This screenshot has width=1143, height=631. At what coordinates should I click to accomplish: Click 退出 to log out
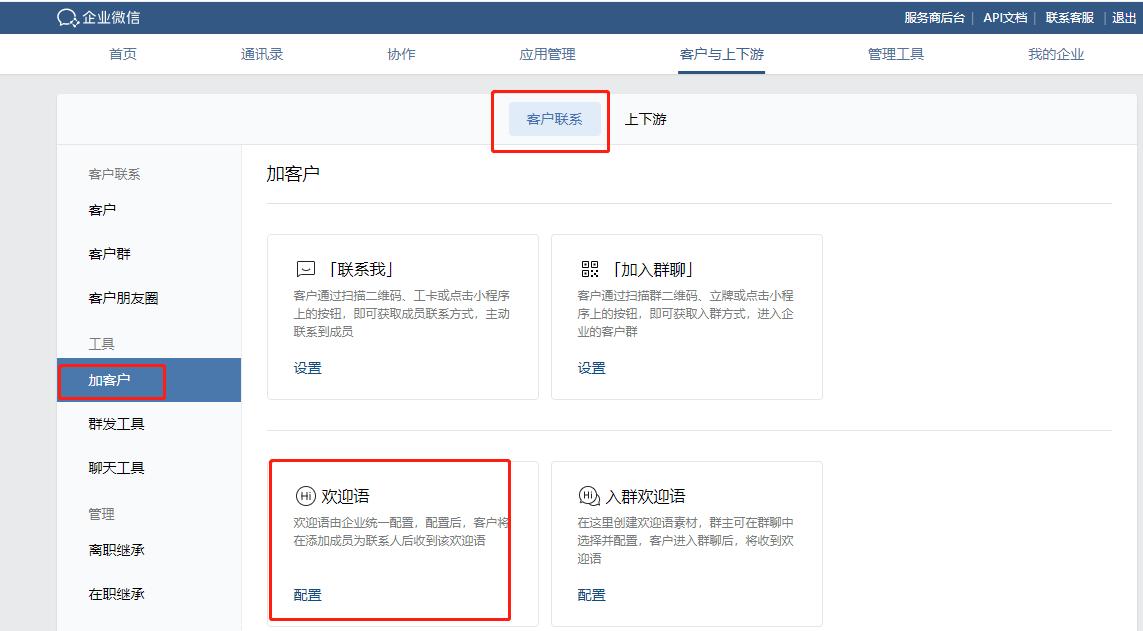[1123, 16]
